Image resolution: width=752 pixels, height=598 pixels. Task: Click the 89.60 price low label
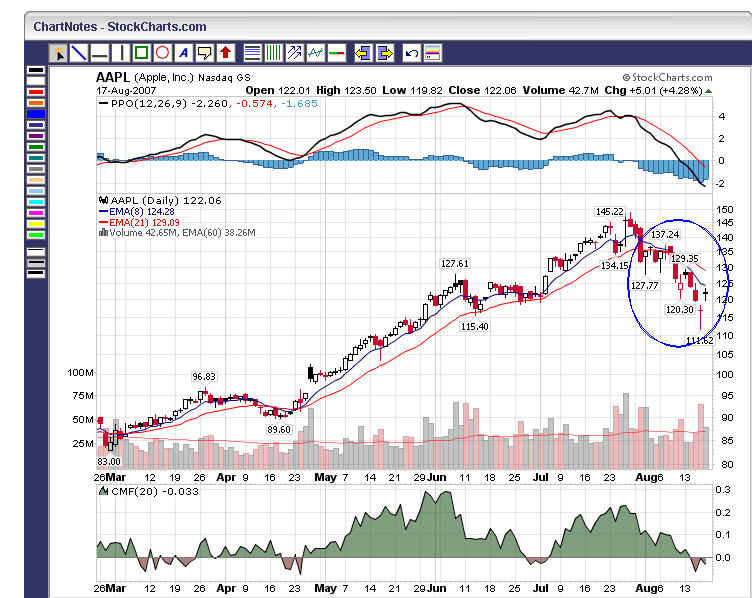pyautogui.click(x=279, y=430)
